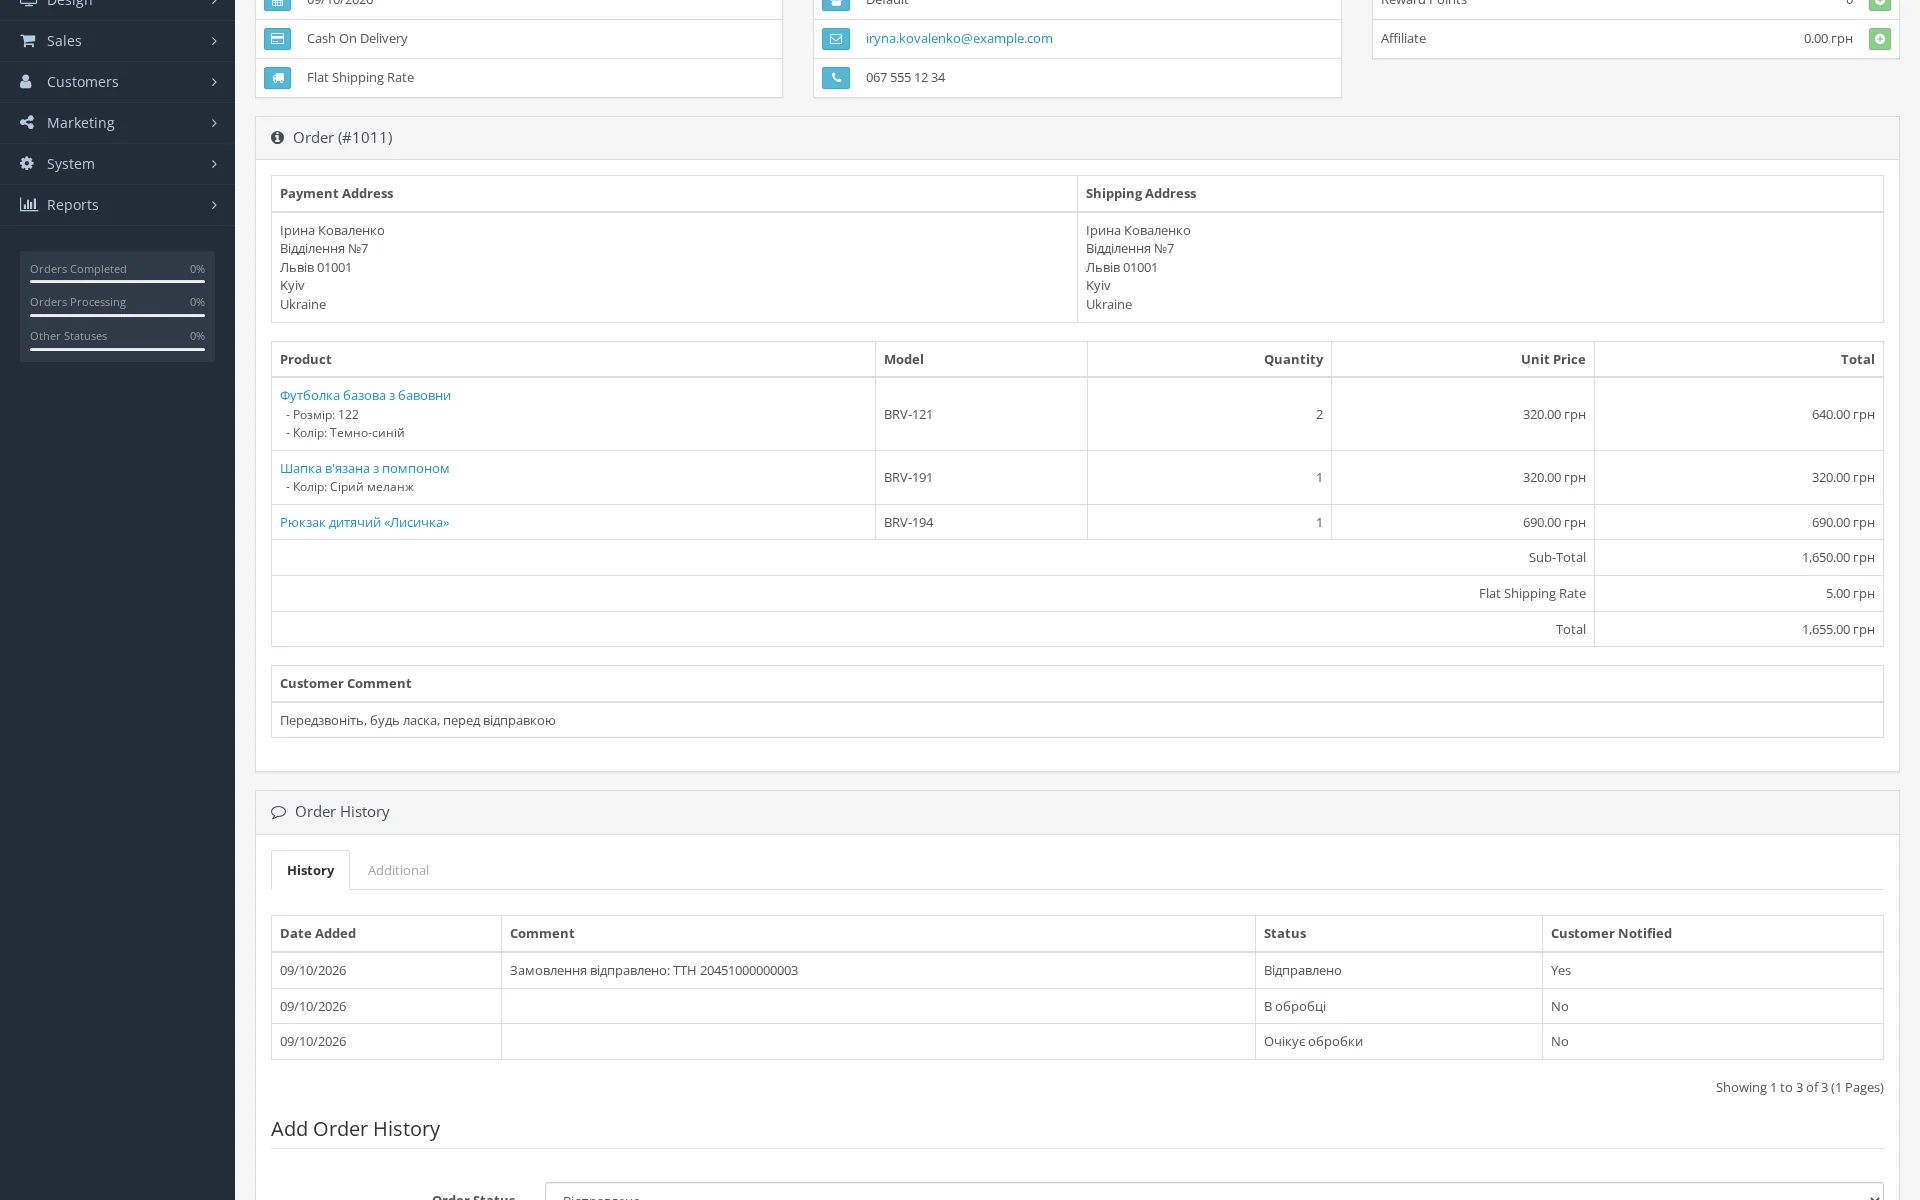
Task: Expand the Sales menu chevron
Action: pyautogui.click(x=214, y=41)
